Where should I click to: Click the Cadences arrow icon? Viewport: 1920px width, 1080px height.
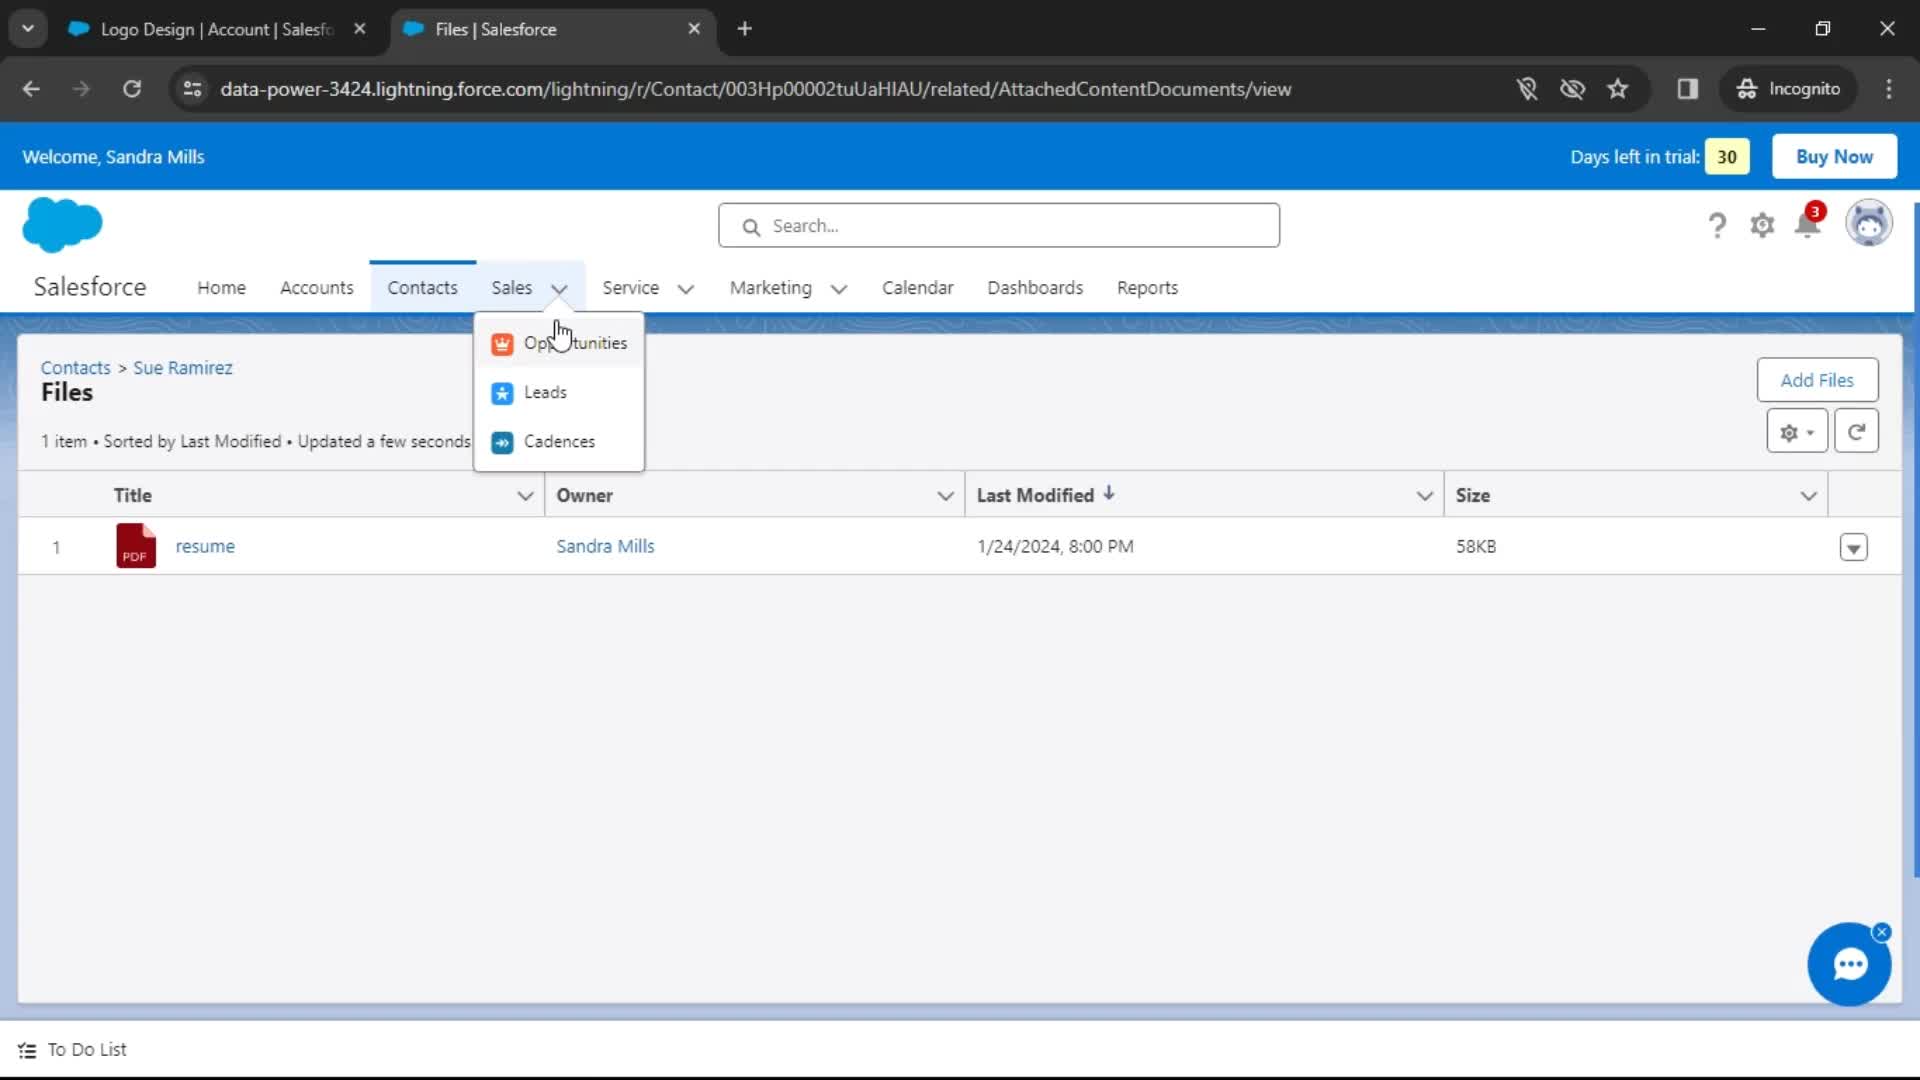[502, 442]
